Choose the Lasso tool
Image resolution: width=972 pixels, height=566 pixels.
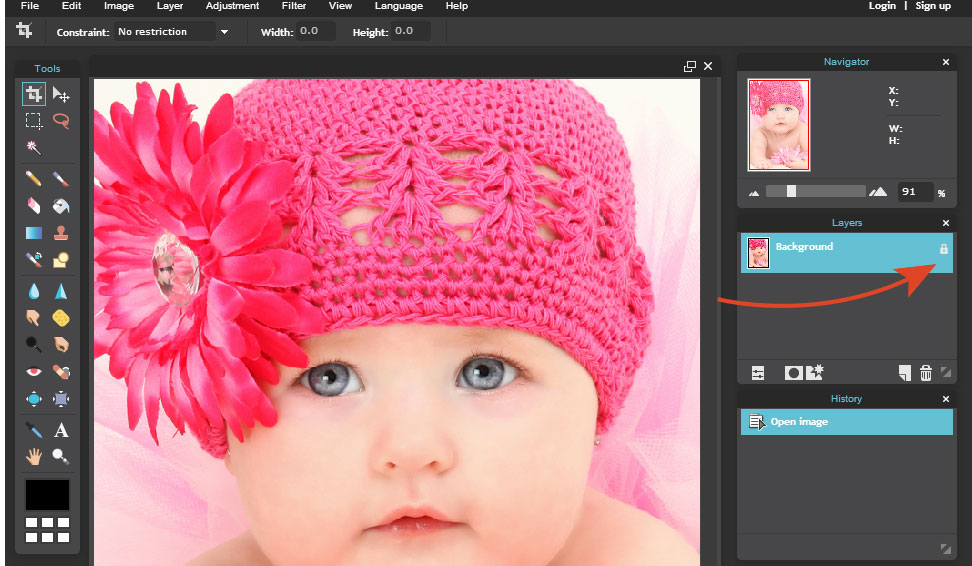[61, 121]
